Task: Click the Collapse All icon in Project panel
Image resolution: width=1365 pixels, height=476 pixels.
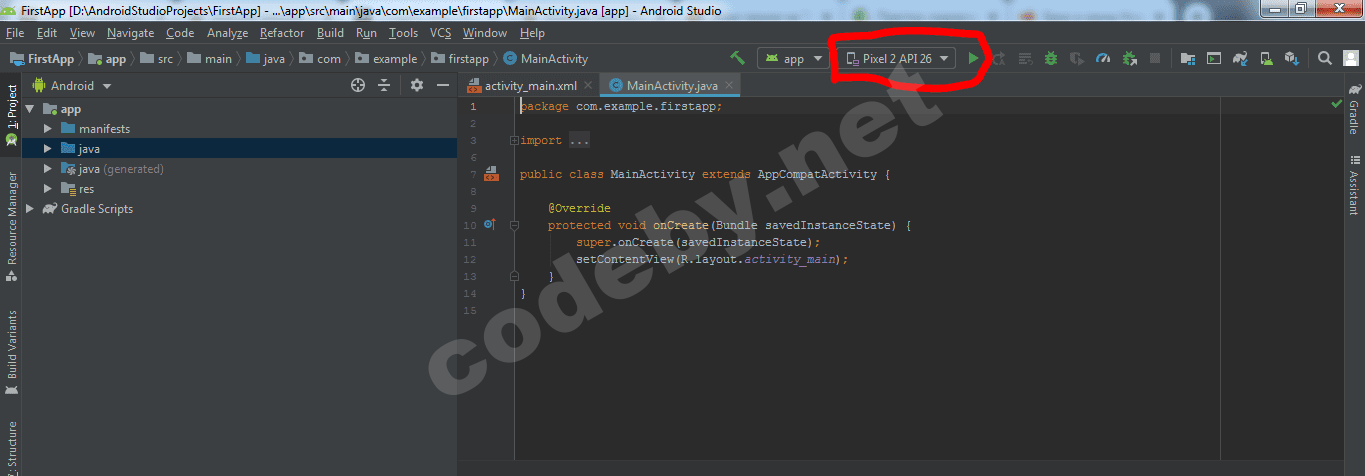Action: point(384,86)
